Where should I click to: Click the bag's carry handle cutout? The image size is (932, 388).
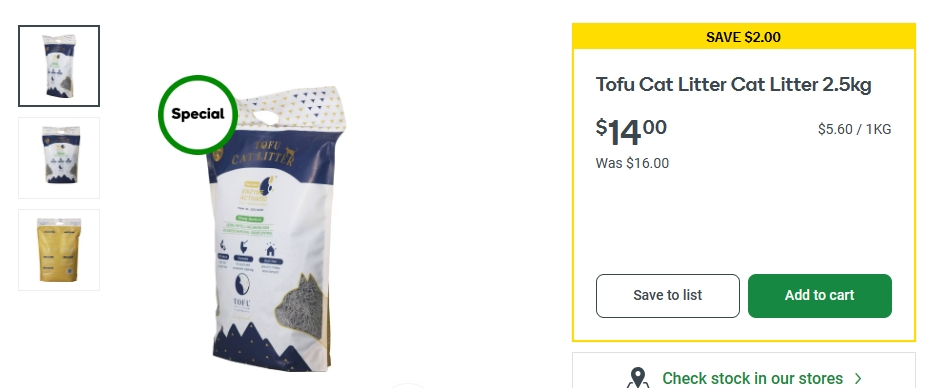click(266, 117)
